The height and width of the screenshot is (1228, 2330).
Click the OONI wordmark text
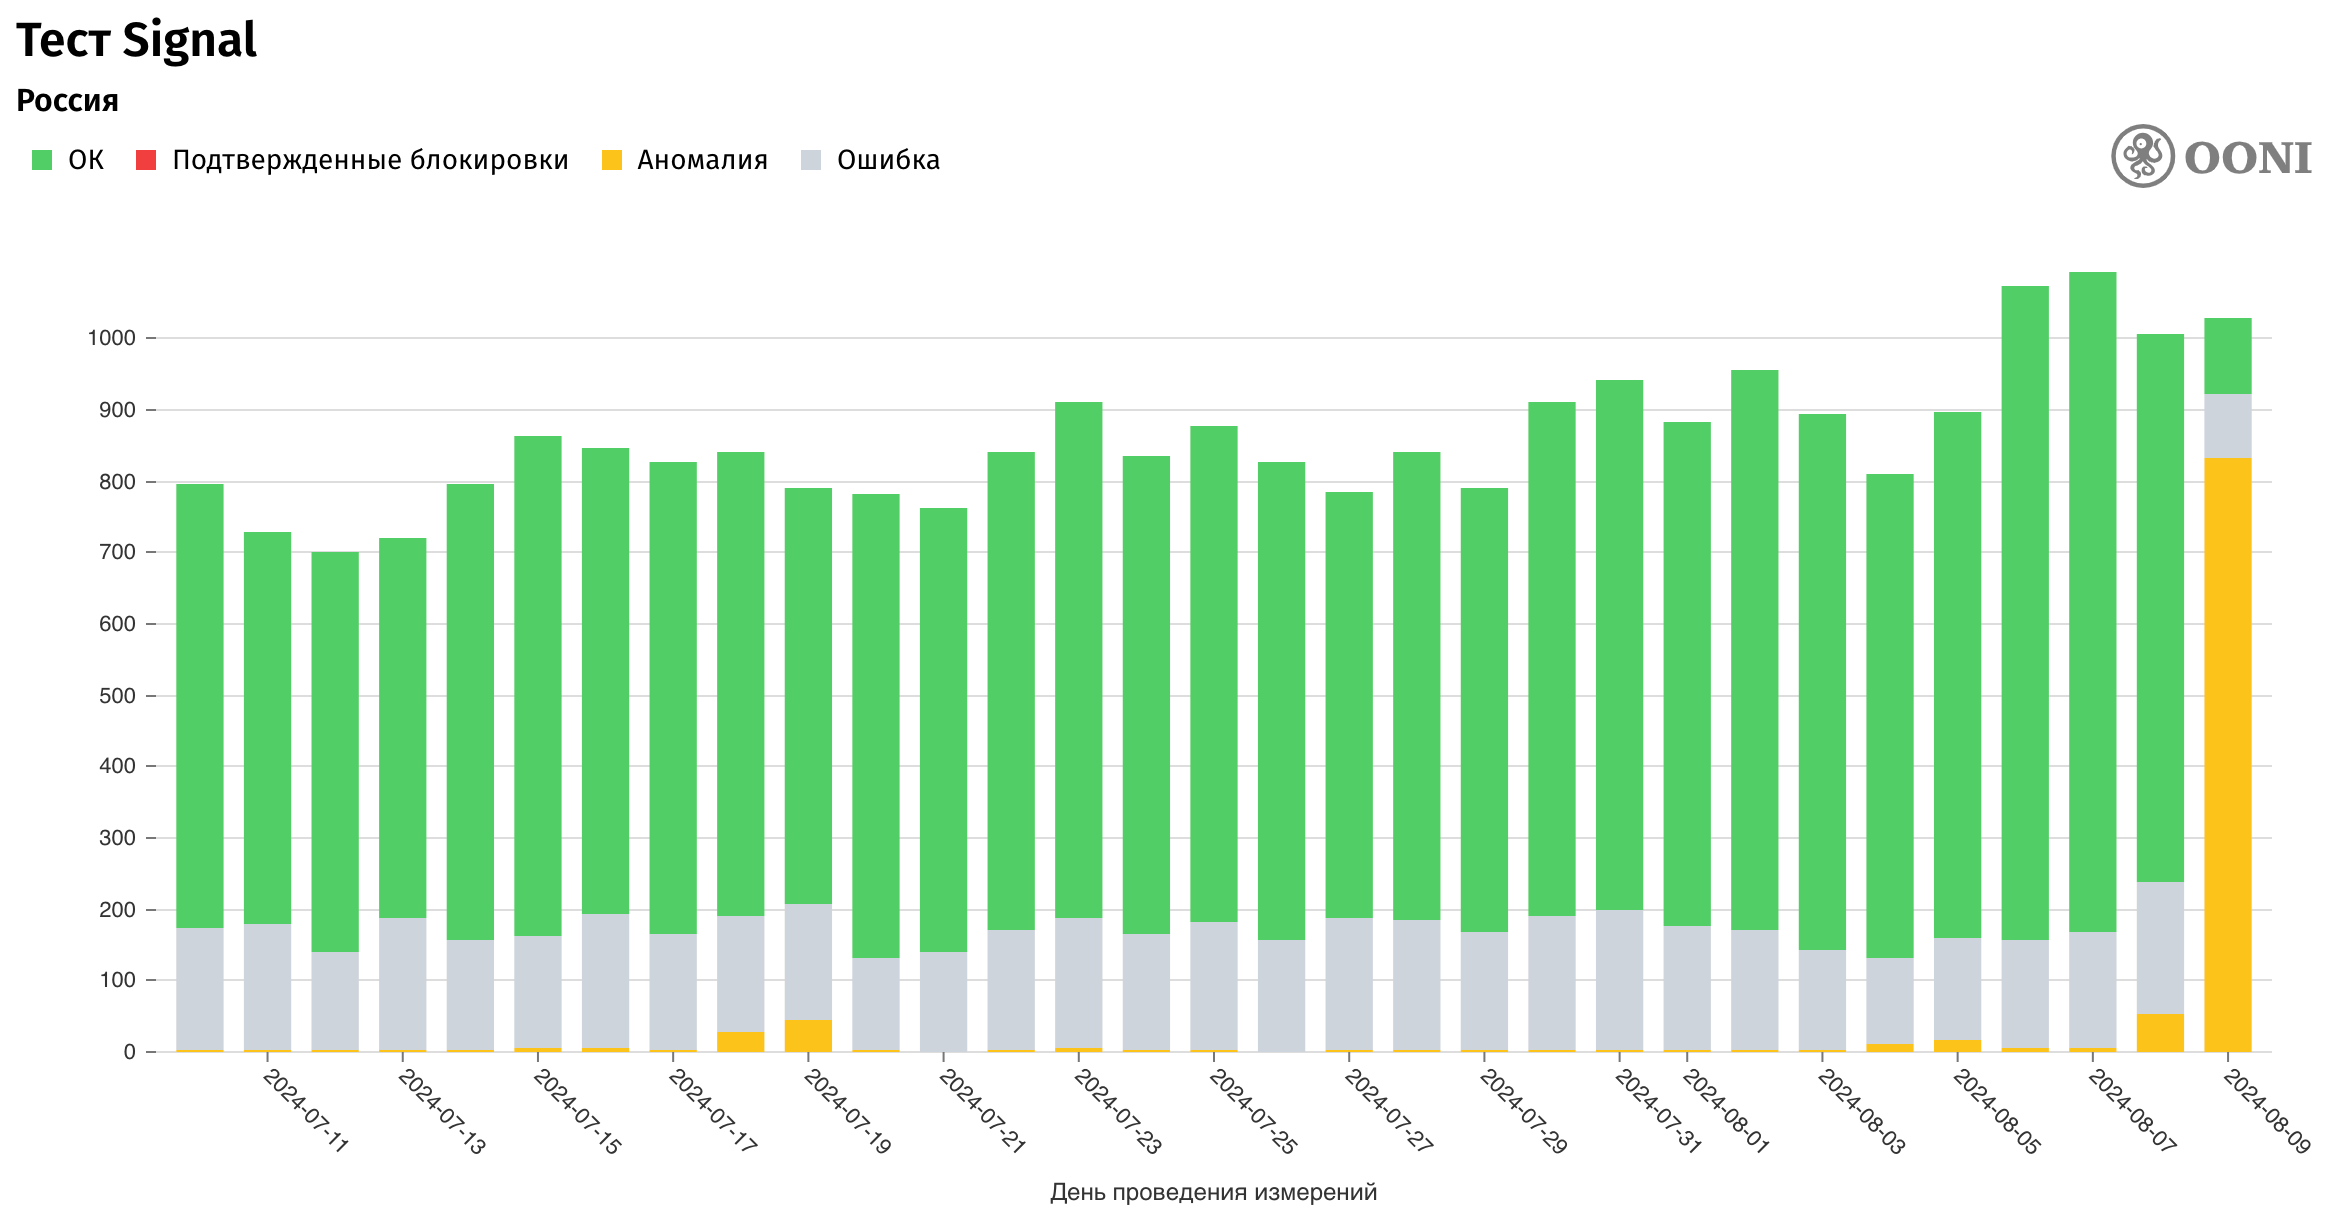click(2248, 158)
